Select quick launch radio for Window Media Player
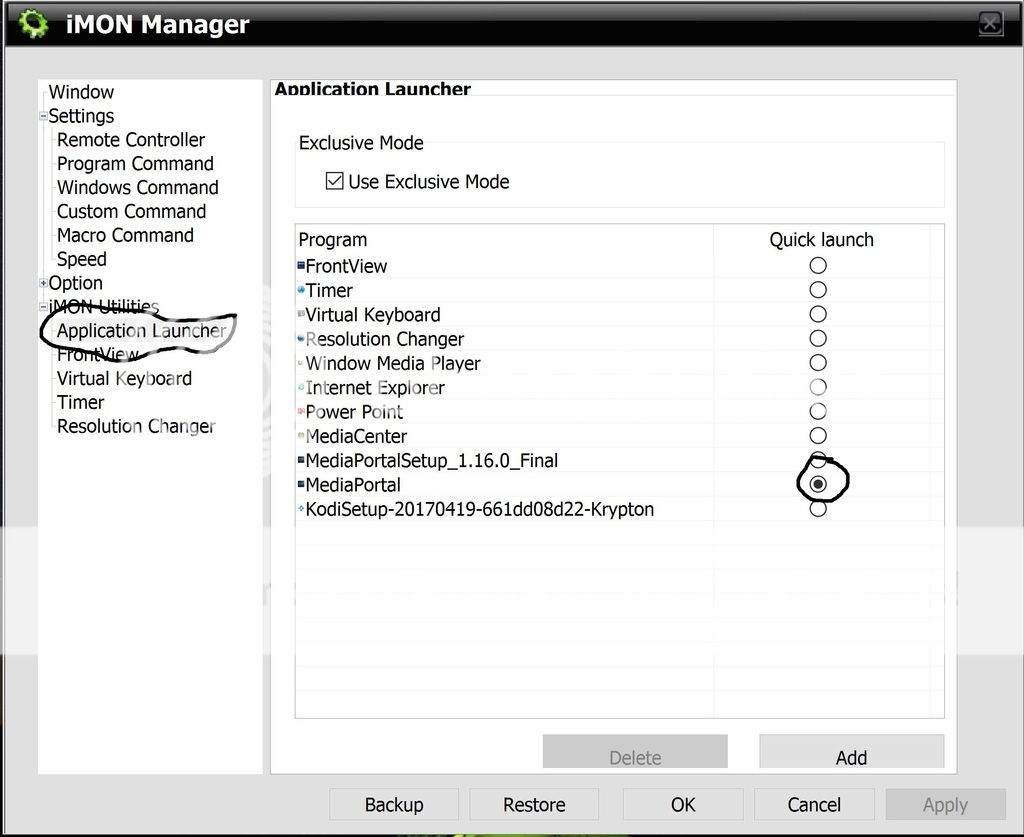Image resolution: width=1024 pixels, height=837 pixels. click(x=818, y=363)
